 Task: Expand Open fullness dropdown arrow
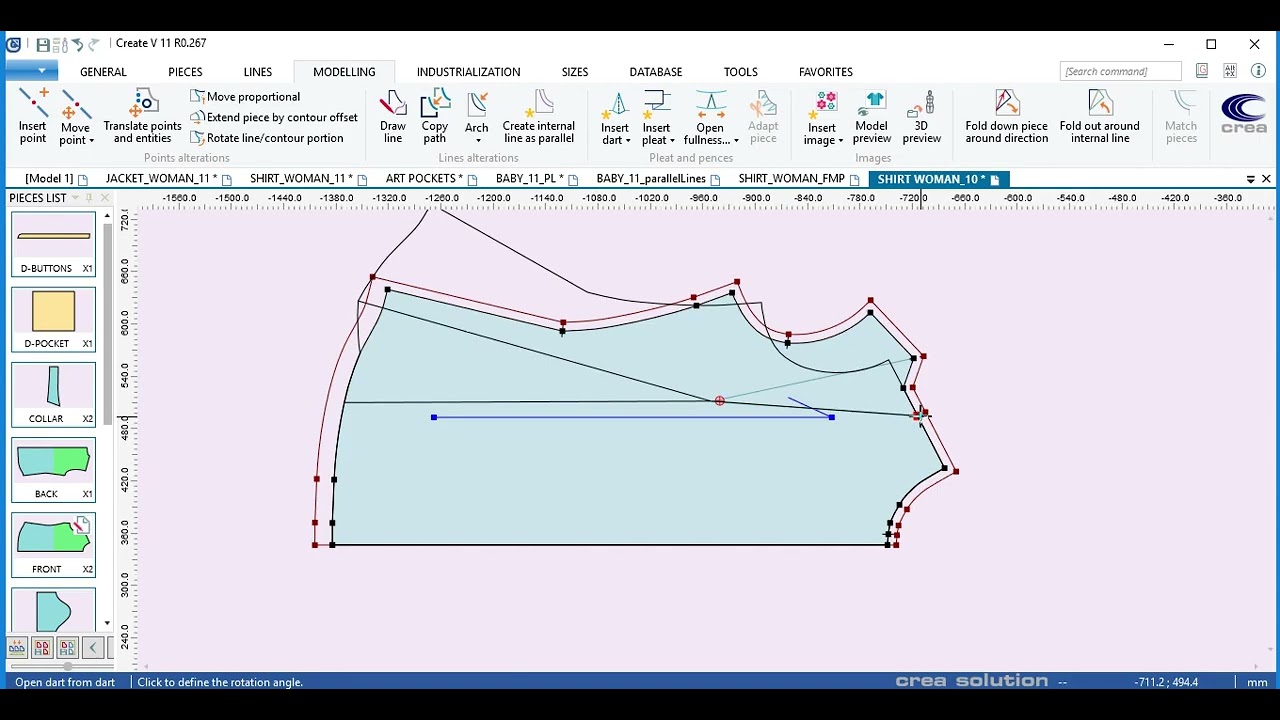coord(736,141)
